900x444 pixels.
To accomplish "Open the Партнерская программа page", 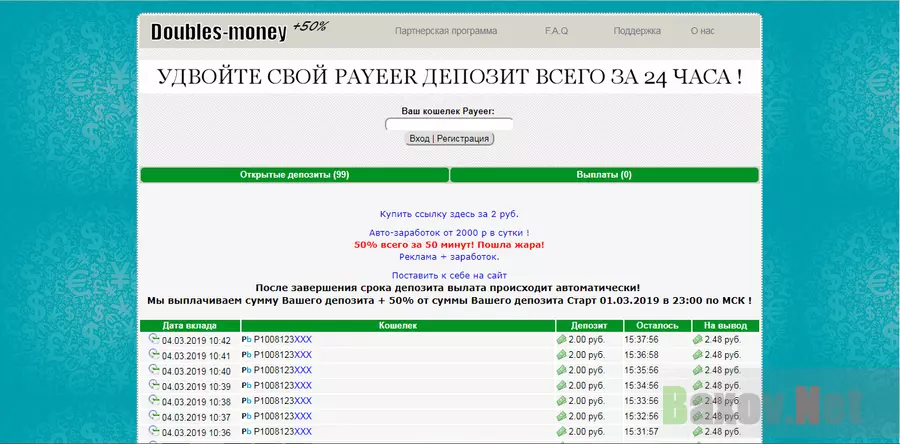I will click(446, 31).
